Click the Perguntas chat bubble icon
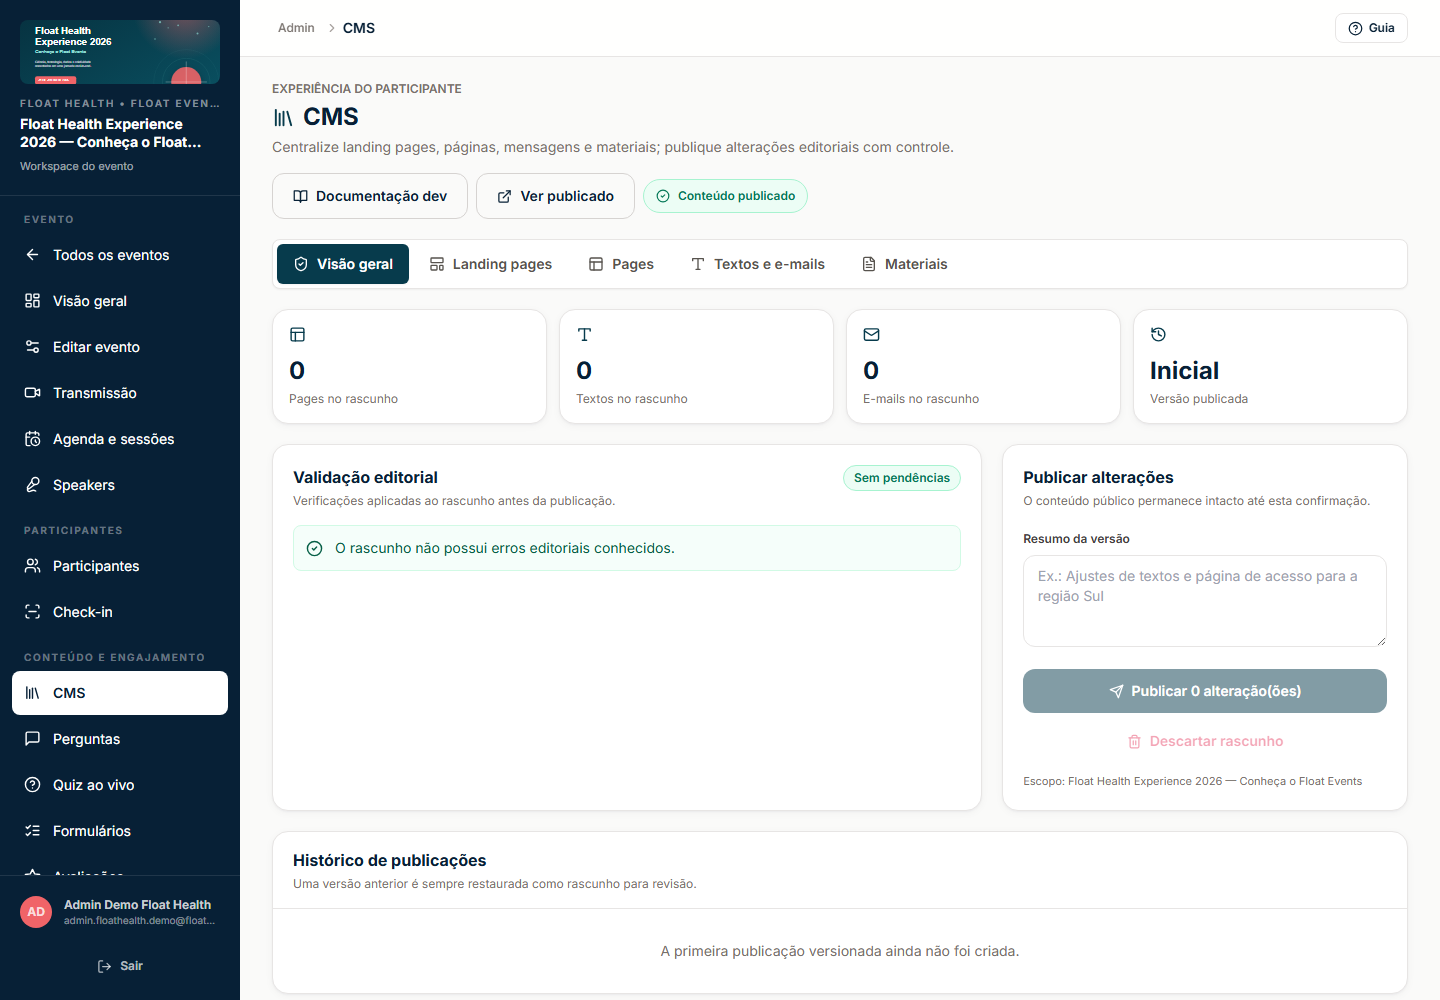This screenshot has height=1000, width=1440. (32, 739)
